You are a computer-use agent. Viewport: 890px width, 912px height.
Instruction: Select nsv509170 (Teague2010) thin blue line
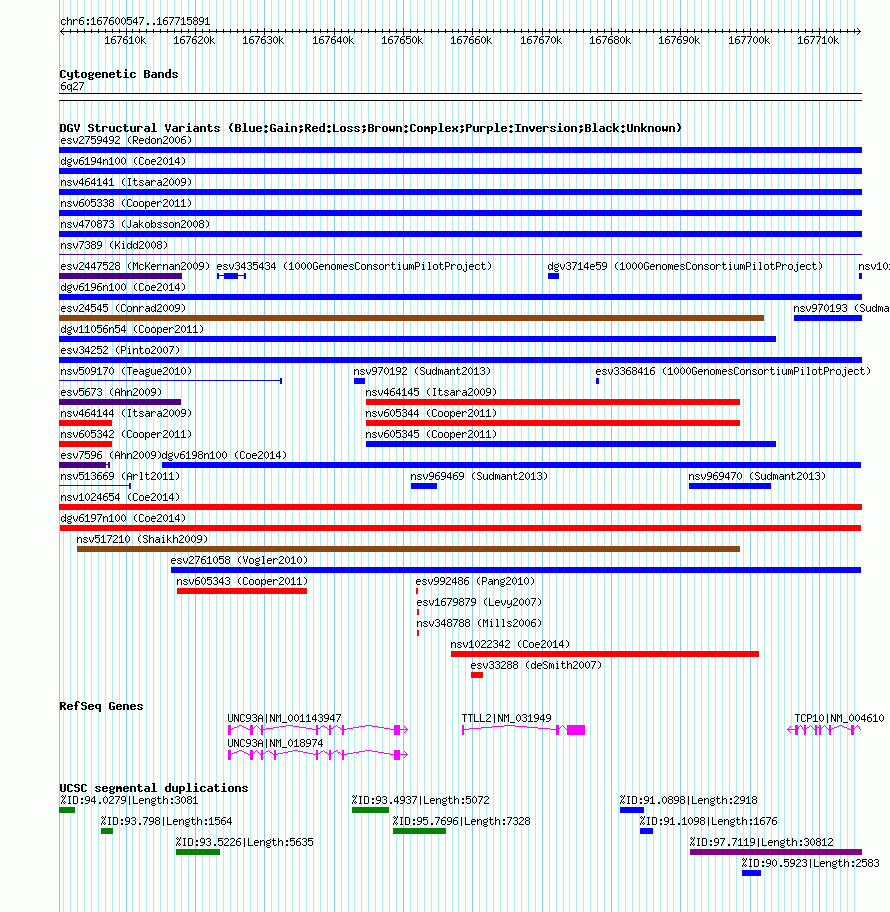(170, 381)
